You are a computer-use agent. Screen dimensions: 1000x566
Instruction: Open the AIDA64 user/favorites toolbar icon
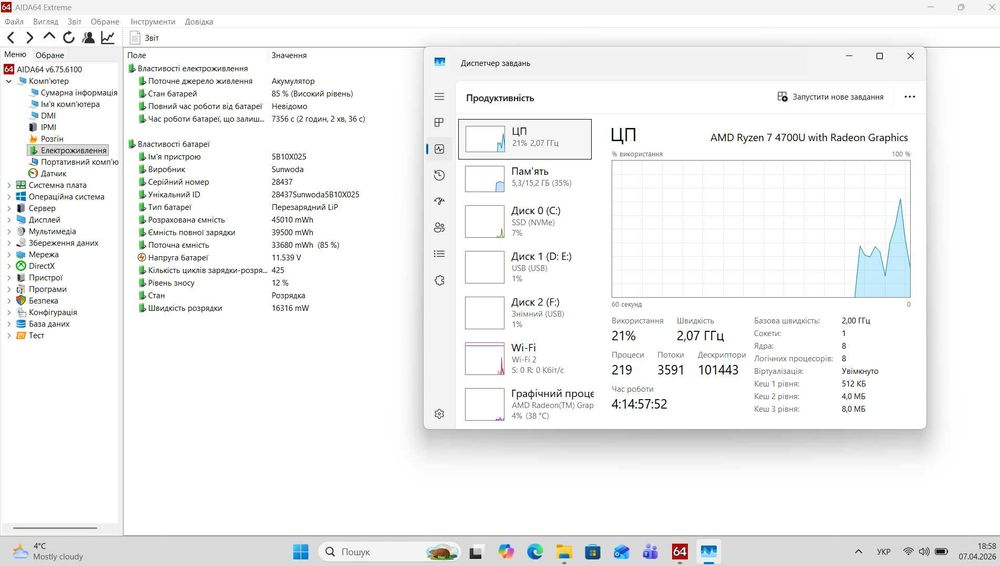click(x=88, y=38)
